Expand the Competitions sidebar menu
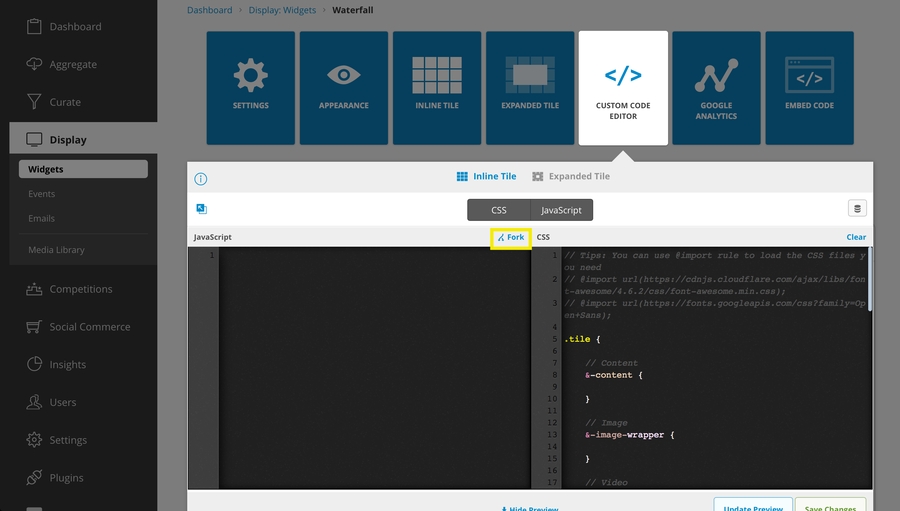 pos(80,289)
